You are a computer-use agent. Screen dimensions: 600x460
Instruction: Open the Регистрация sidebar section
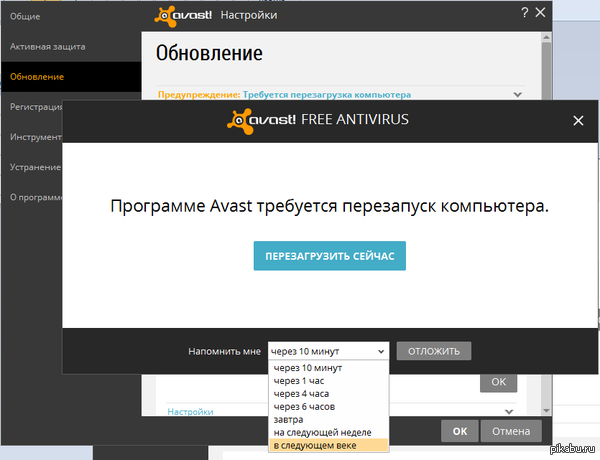[x=36, y=107]
